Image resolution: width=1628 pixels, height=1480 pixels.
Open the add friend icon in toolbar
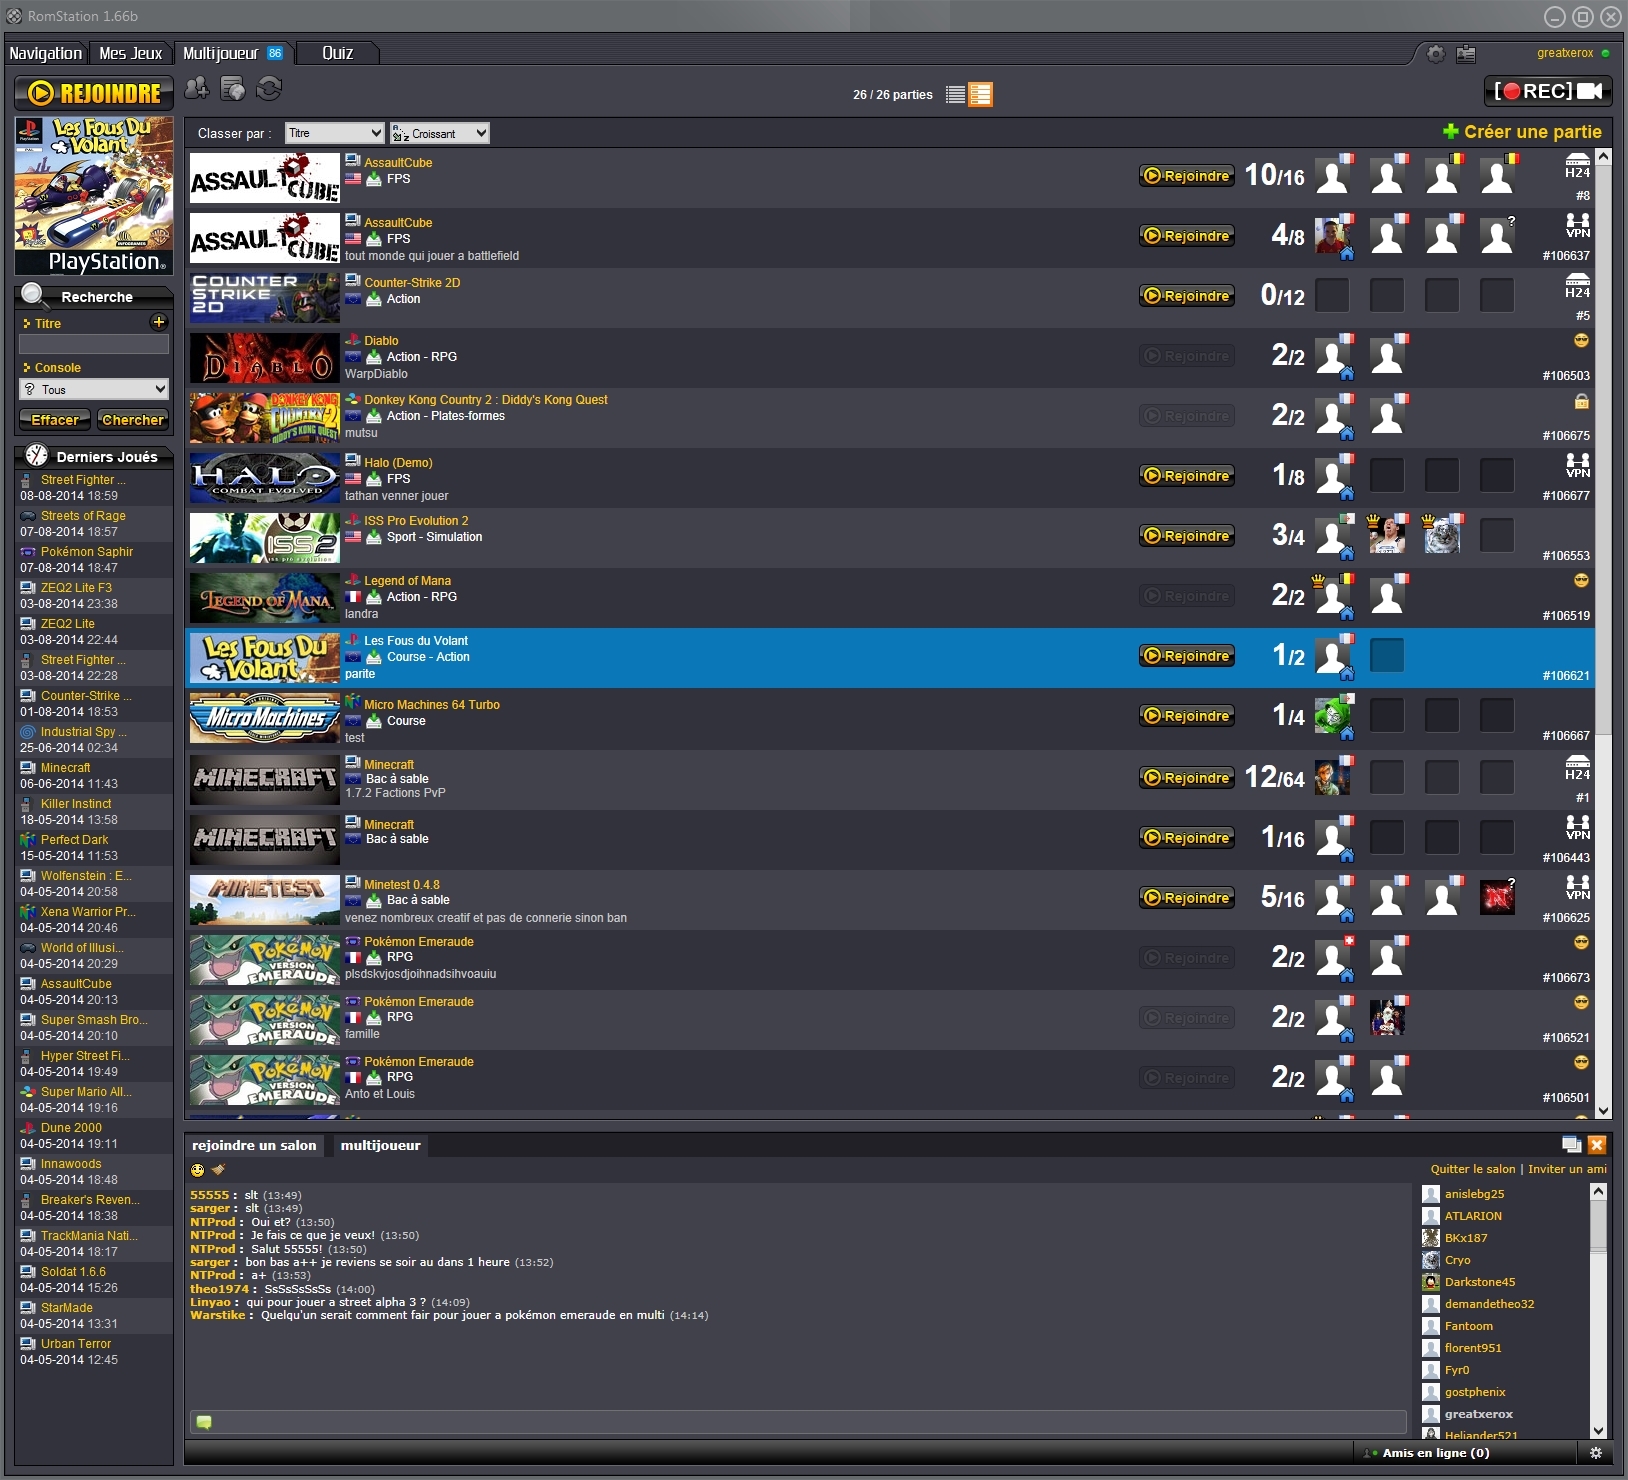pyautogui.click(x=197, y=89)
